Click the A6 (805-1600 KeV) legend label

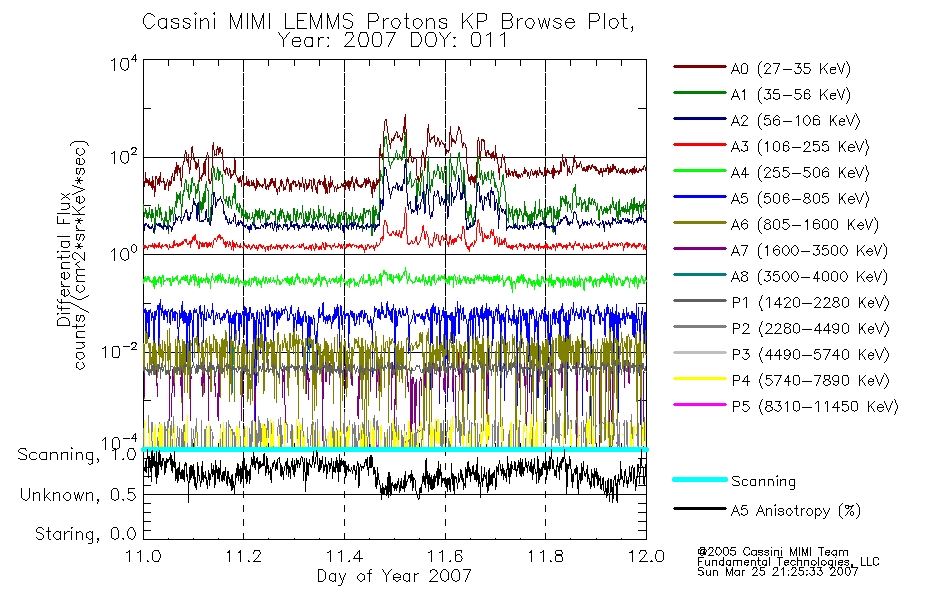coord(805,225)
